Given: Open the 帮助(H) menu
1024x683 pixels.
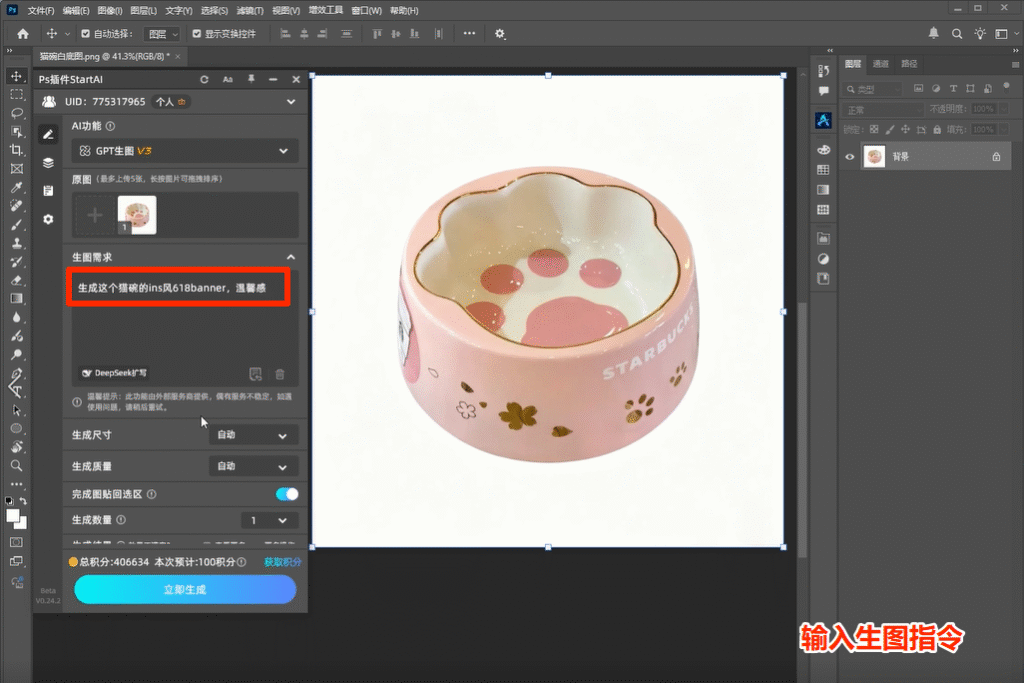Looking at the screenshot, I should tap(404, 10).
